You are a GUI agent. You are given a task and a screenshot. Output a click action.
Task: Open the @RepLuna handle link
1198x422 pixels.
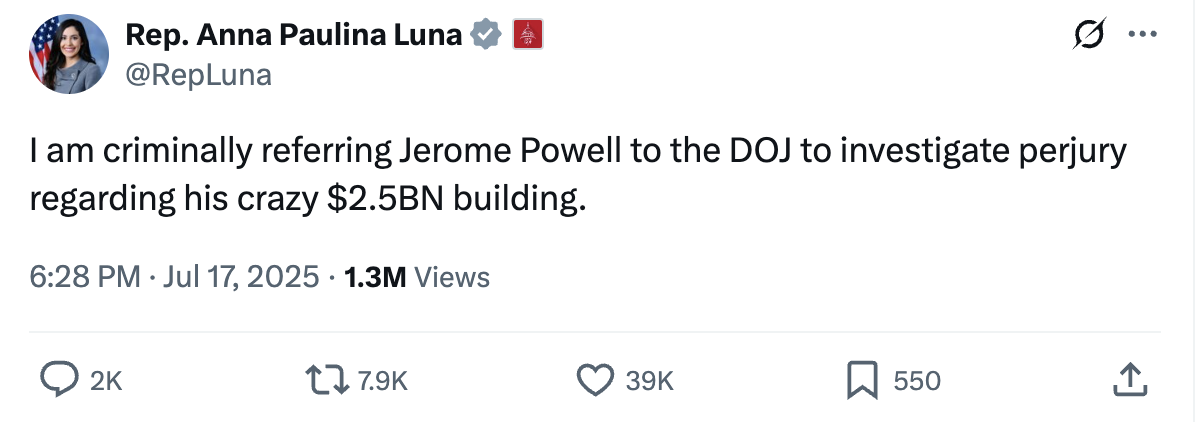pyautogui.click(x=197, y=74)
